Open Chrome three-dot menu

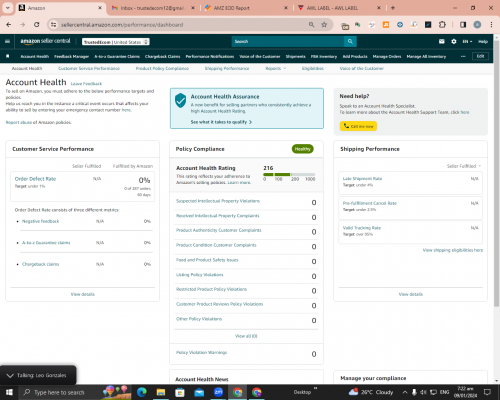pos(491,25)
